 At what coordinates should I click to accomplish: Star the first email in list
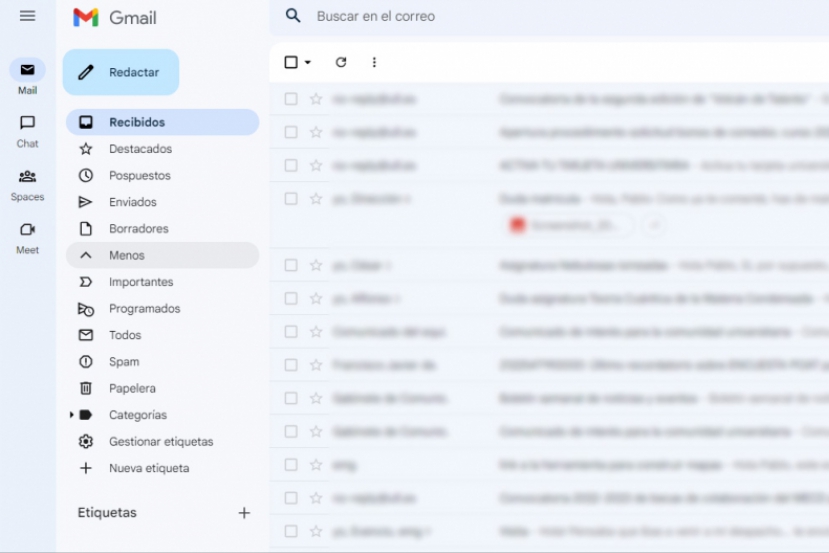[316, 99]
